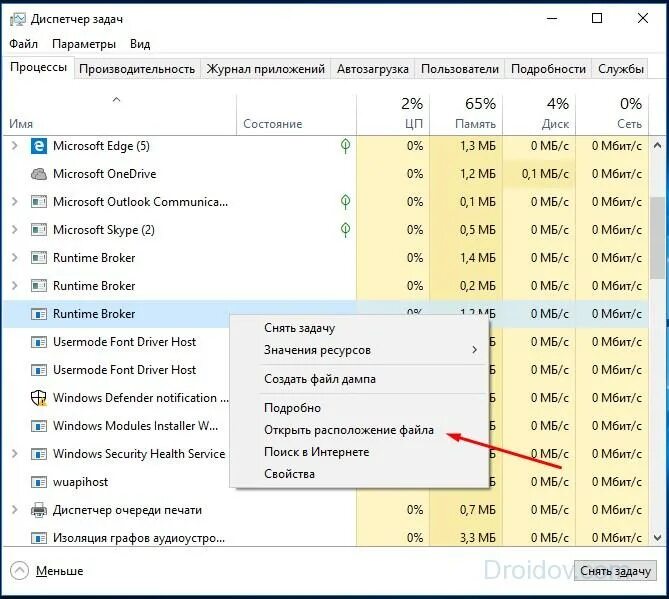Screen dimensions: 669x599
Task: Switch to the 'Подробности' tab
Action: pyautogui.click(x=548, y=69)
